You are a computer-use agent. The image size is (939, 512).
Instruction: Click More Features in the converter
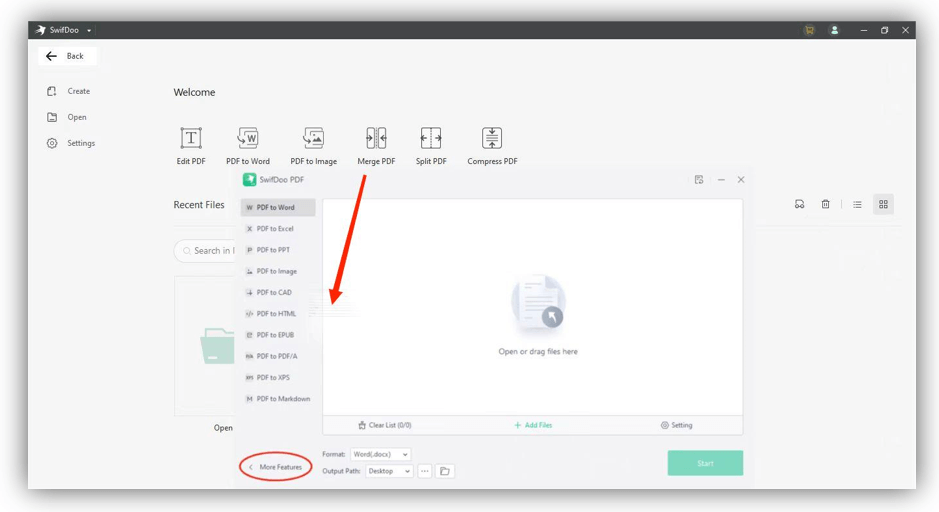tap(275, 467)
